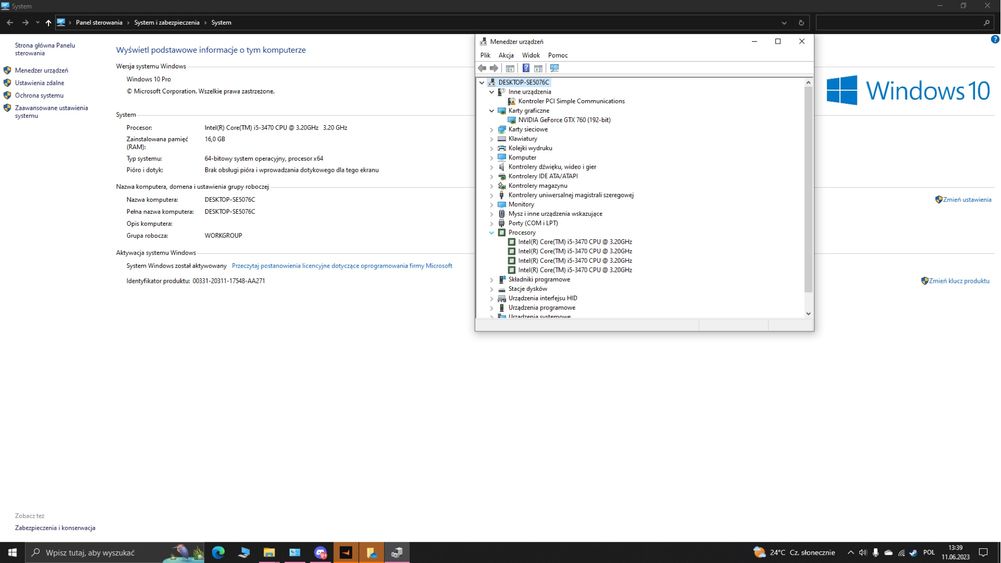Open Discord from the taskbar
1001x563 pixels.
coord(320,552)
